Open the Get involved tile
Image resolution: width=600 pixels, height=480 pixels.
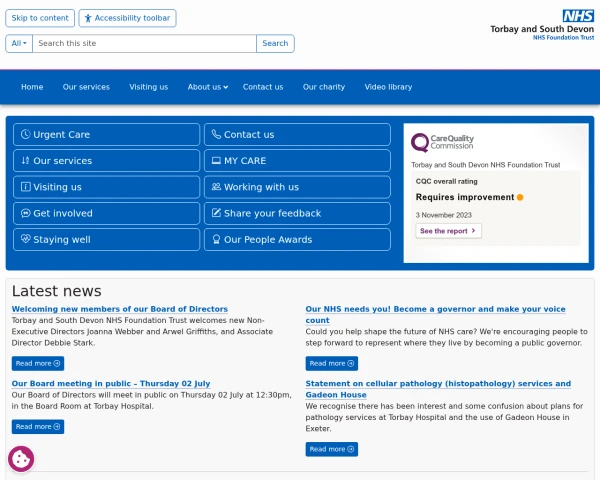(x=106, y=213)
